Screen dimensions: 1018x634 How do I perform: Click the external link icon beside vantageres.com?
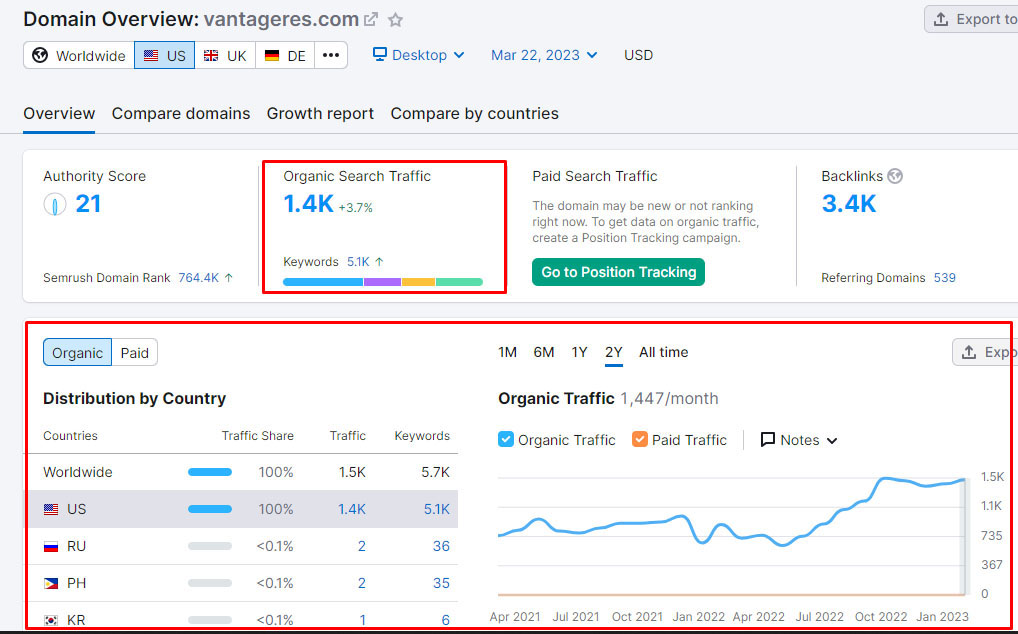pos(372,20)
